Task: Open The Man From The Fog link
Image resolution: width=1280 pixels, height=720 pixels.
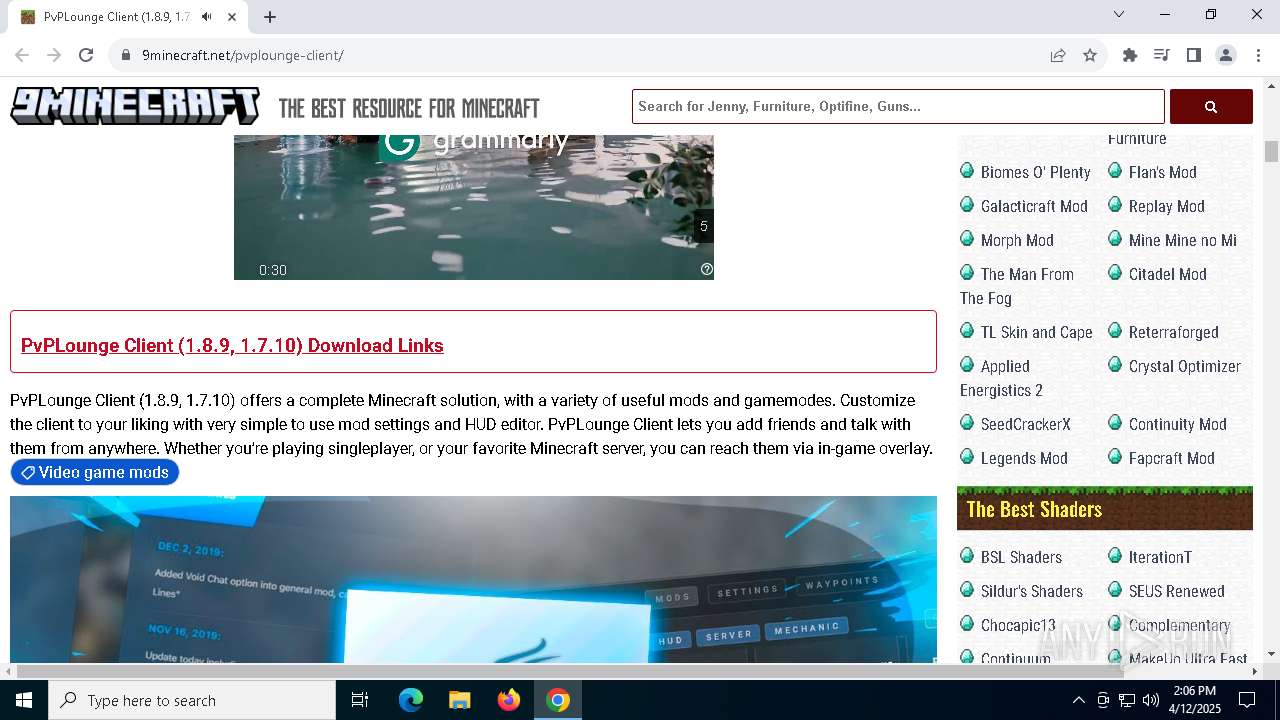Action: click(x=1017, y=286)
